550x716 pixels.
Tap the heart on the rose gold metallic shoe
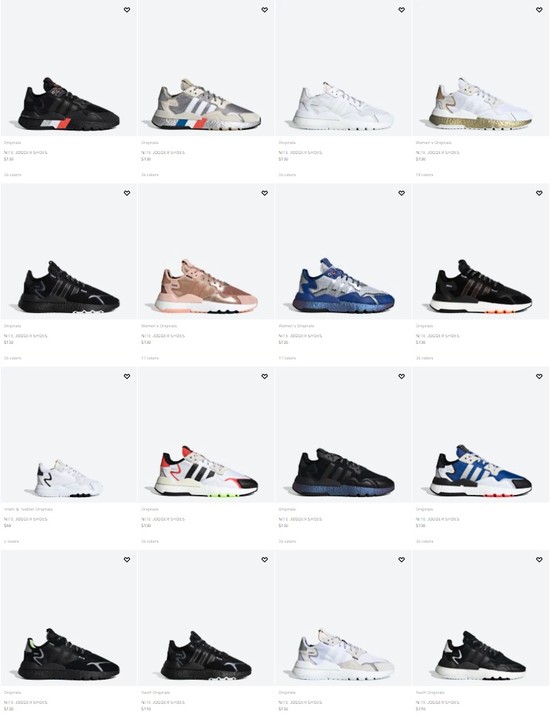(264, 193)
